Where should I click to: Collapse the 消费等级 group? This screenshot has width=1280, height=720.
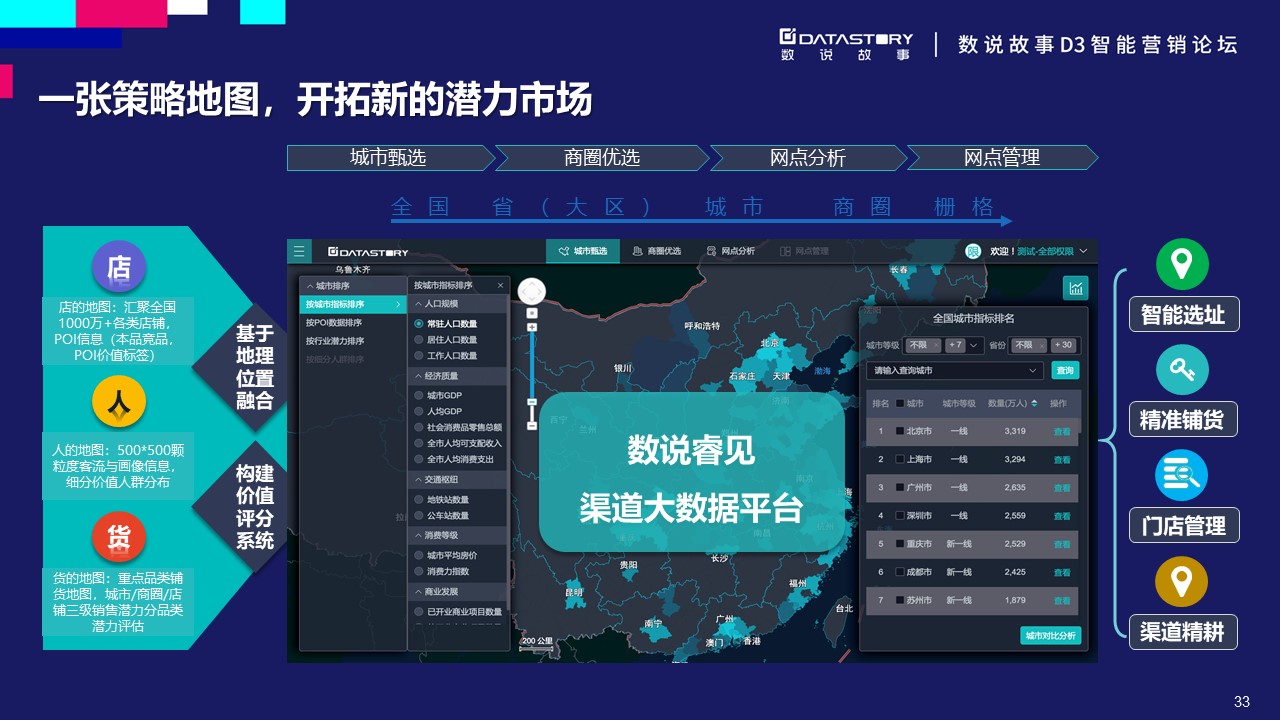pos(459,535)
